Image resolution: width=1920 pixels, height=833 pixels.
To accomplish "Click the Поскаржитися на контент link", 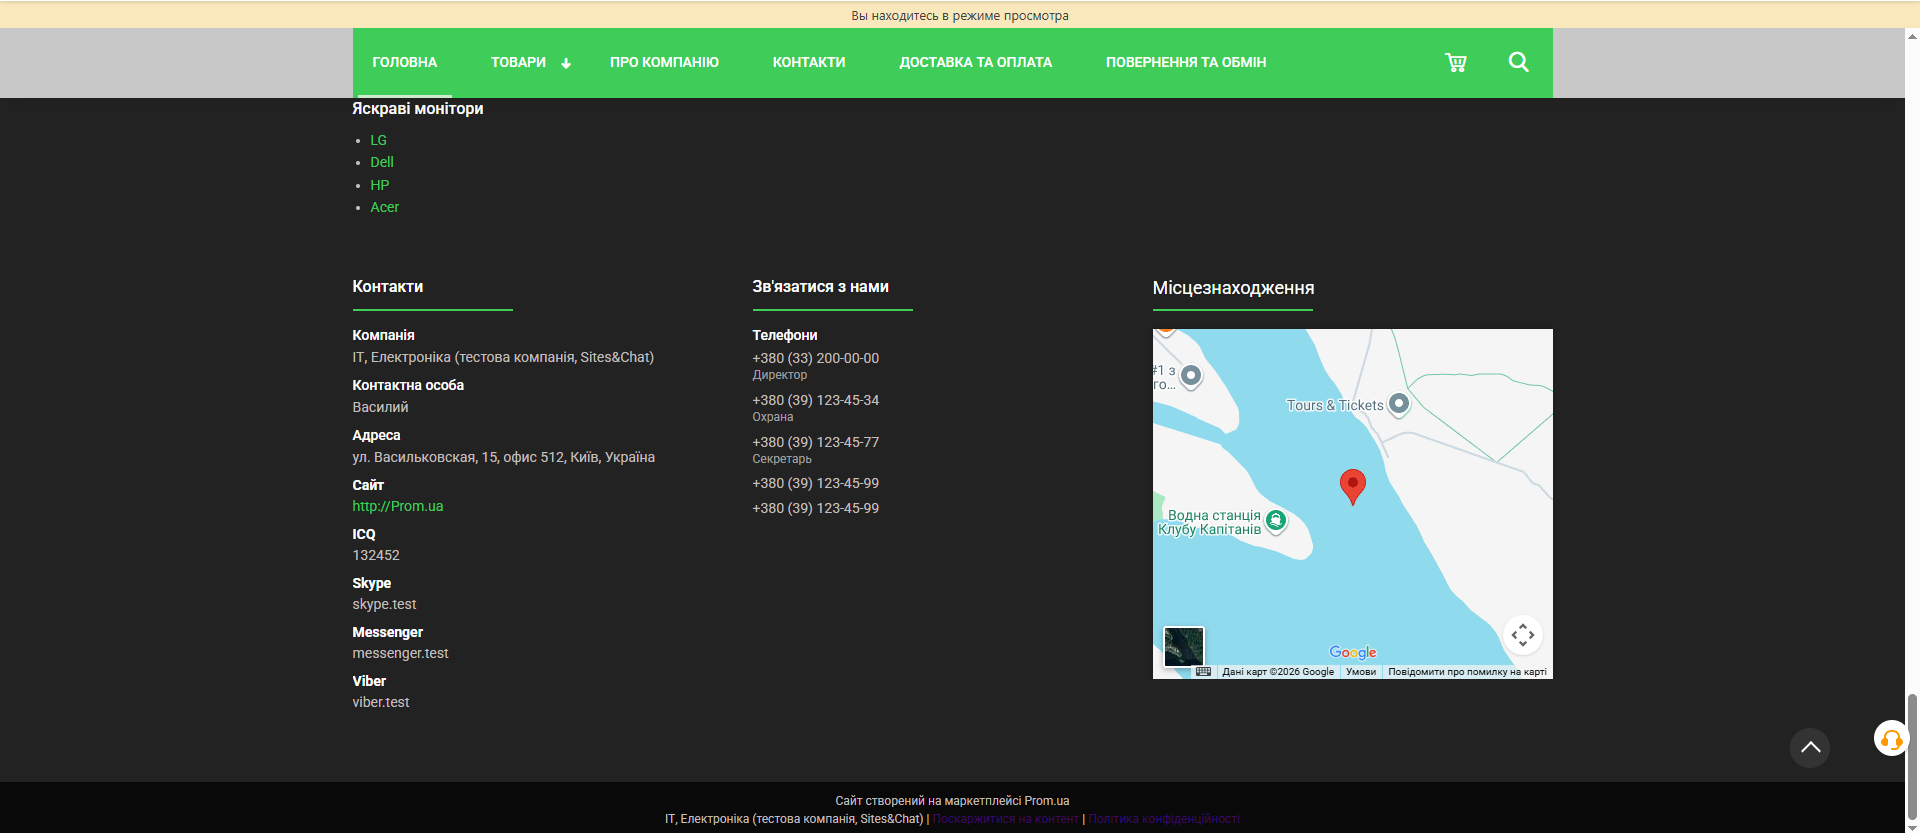I will click(1005, 819).
